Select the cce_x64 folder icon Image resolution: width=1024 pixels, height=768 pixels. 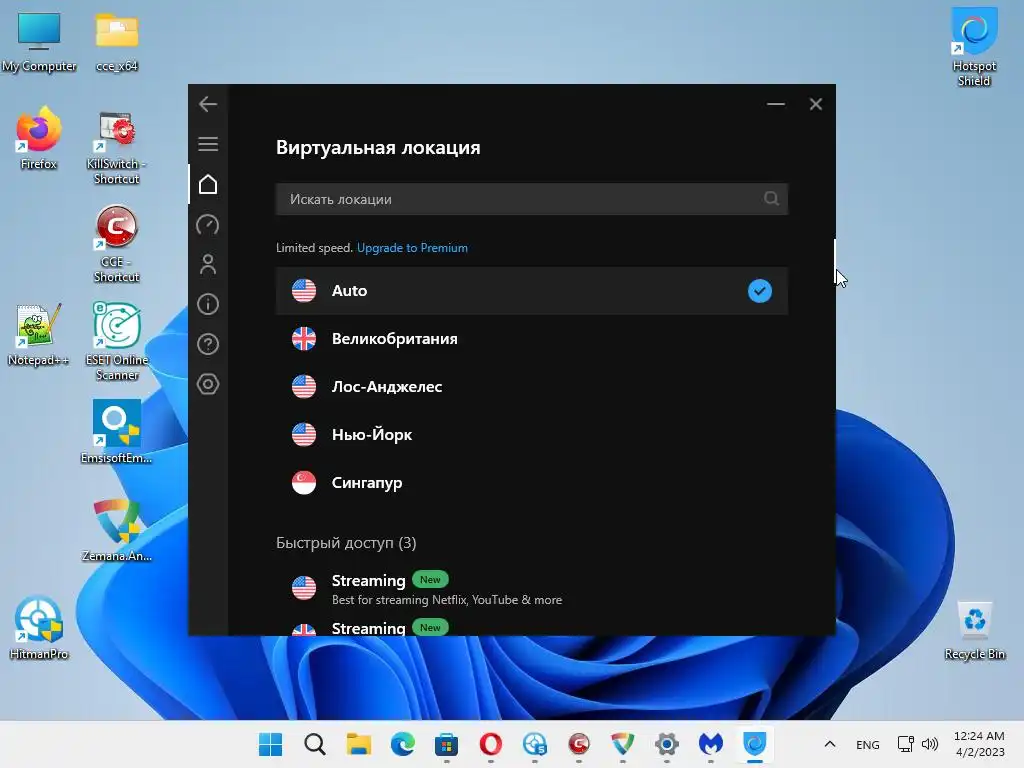(x=117, y=41)
